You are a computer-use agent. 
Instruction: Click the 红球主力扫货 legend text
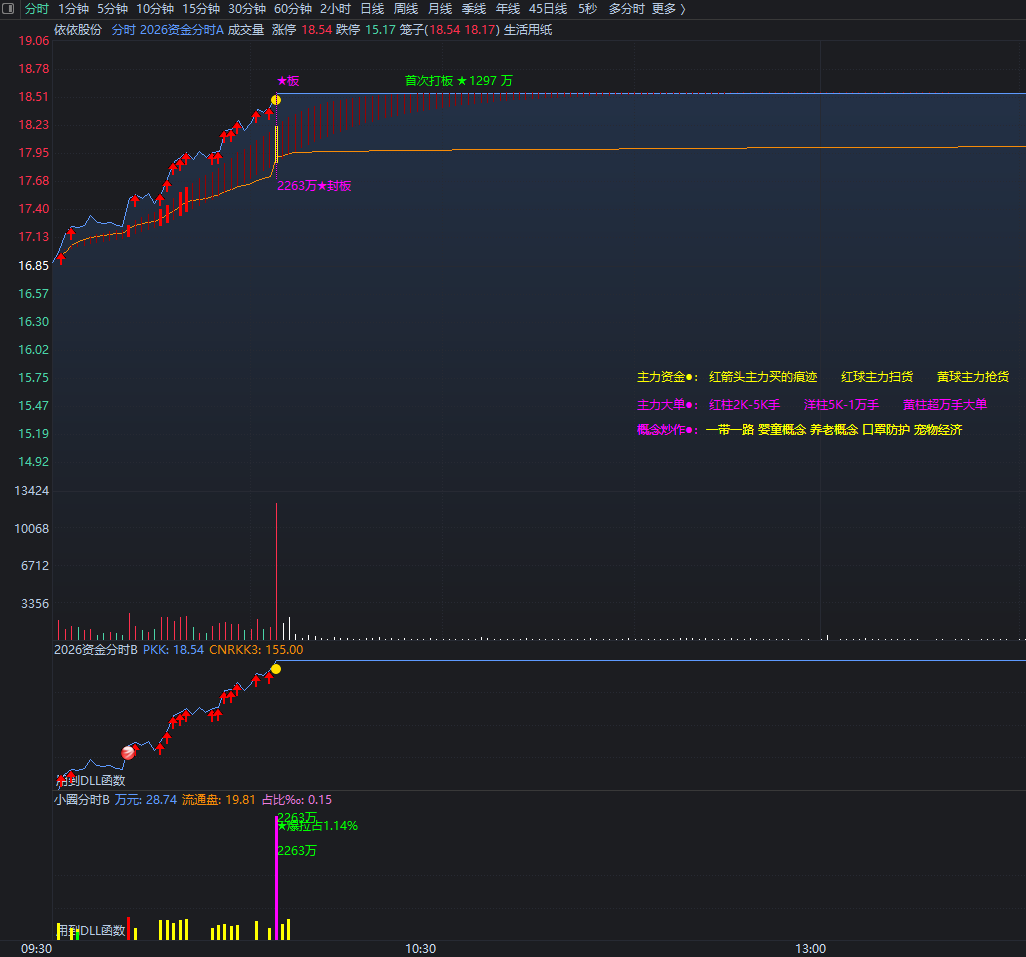[x=877, y=377]
